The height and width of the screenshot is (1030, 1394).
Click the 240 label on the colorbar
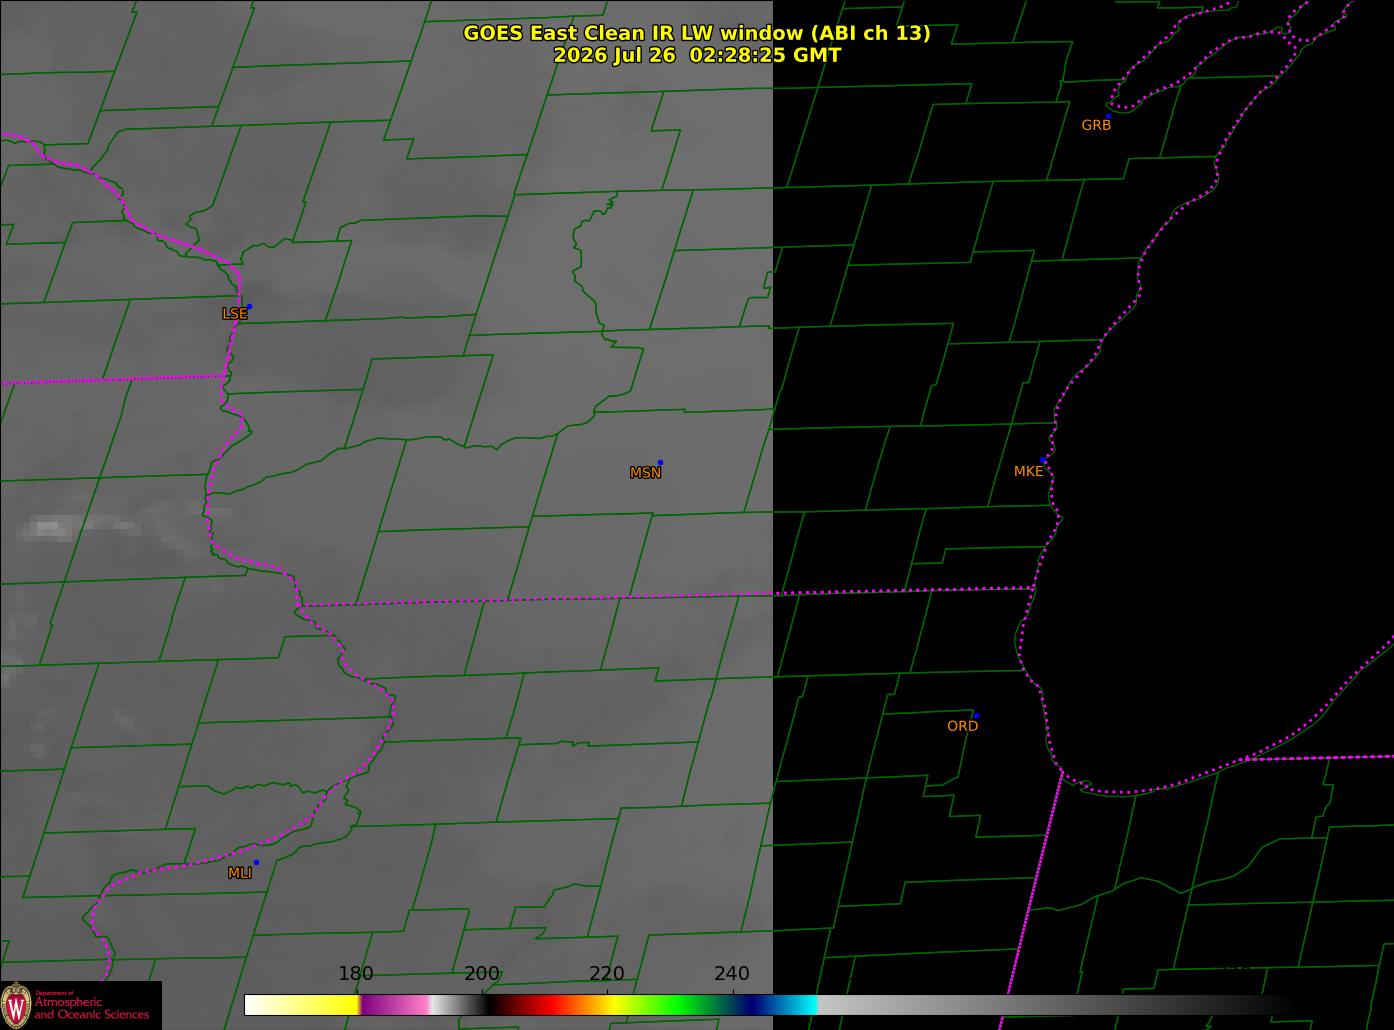coord(732,974)
